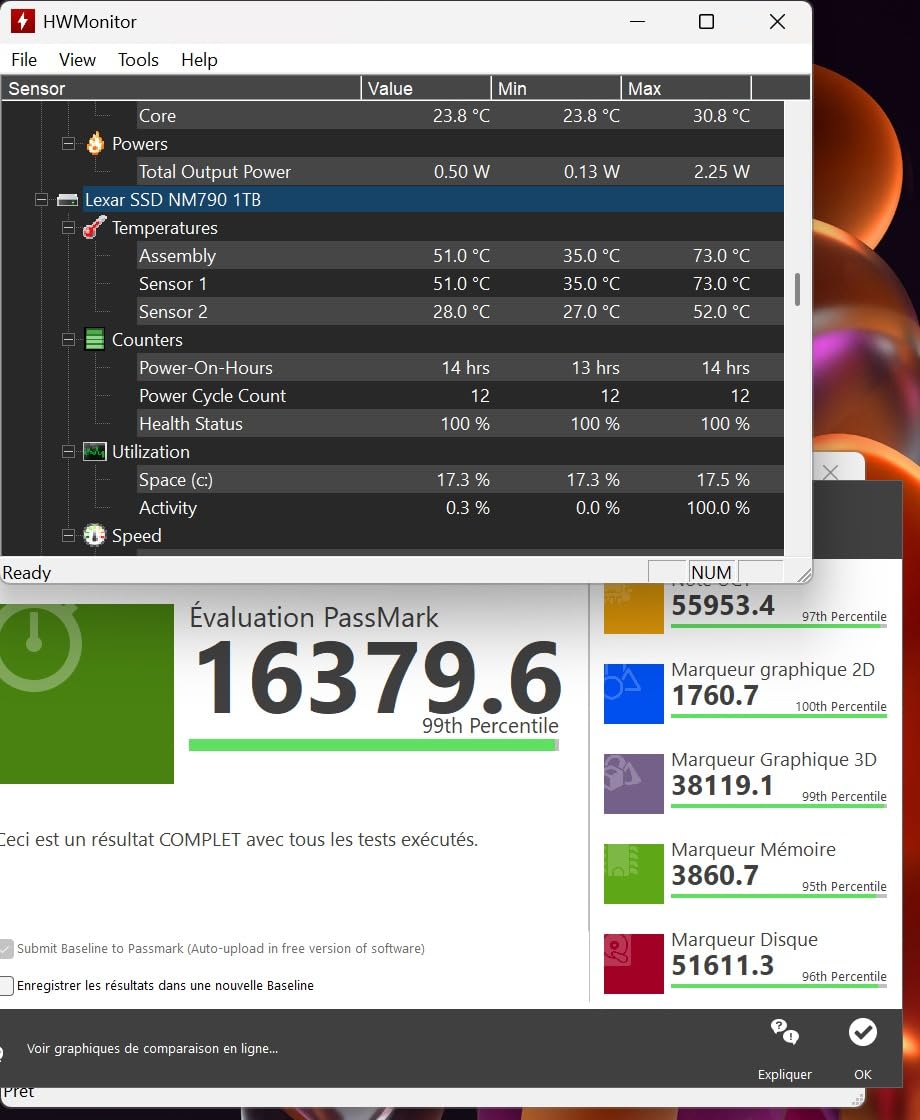
Task: Open the View menu
Action: point(77,60)
